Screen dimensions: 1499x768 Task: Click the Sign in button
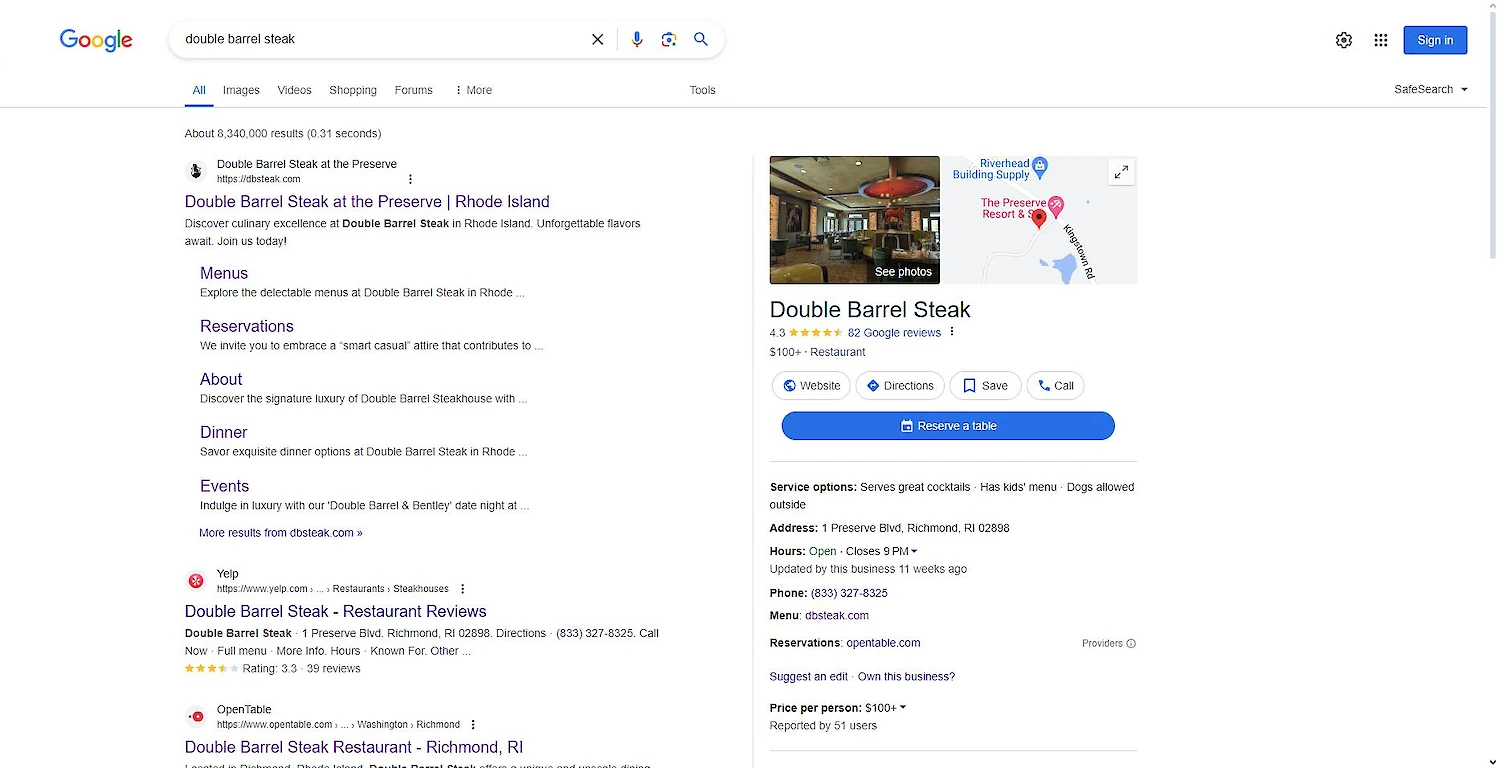click(x=1435, y=40)
